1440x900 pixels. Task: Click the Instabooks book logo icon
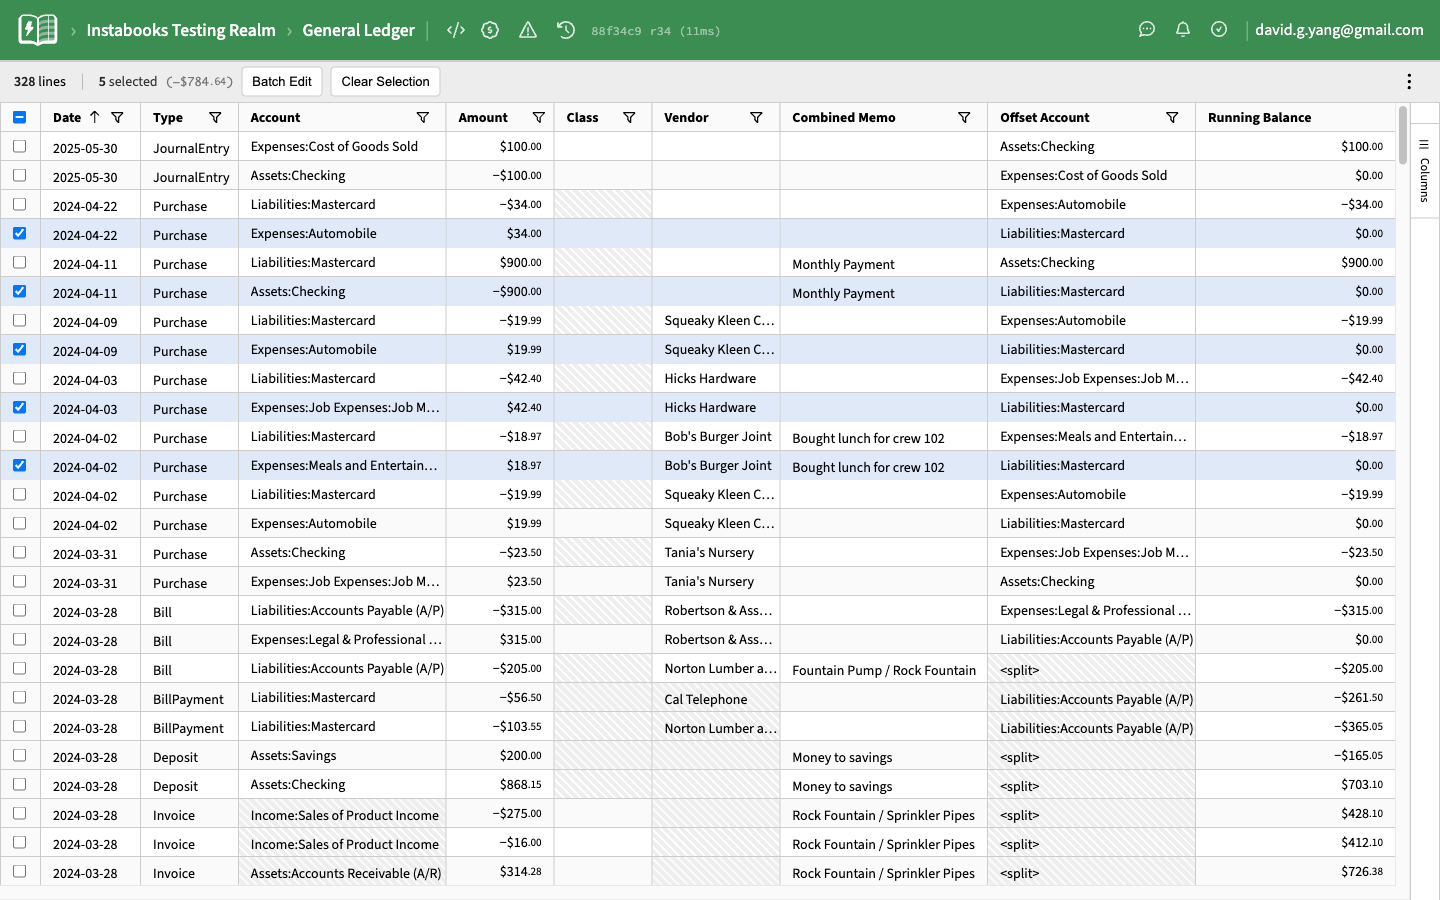(38, 30)
